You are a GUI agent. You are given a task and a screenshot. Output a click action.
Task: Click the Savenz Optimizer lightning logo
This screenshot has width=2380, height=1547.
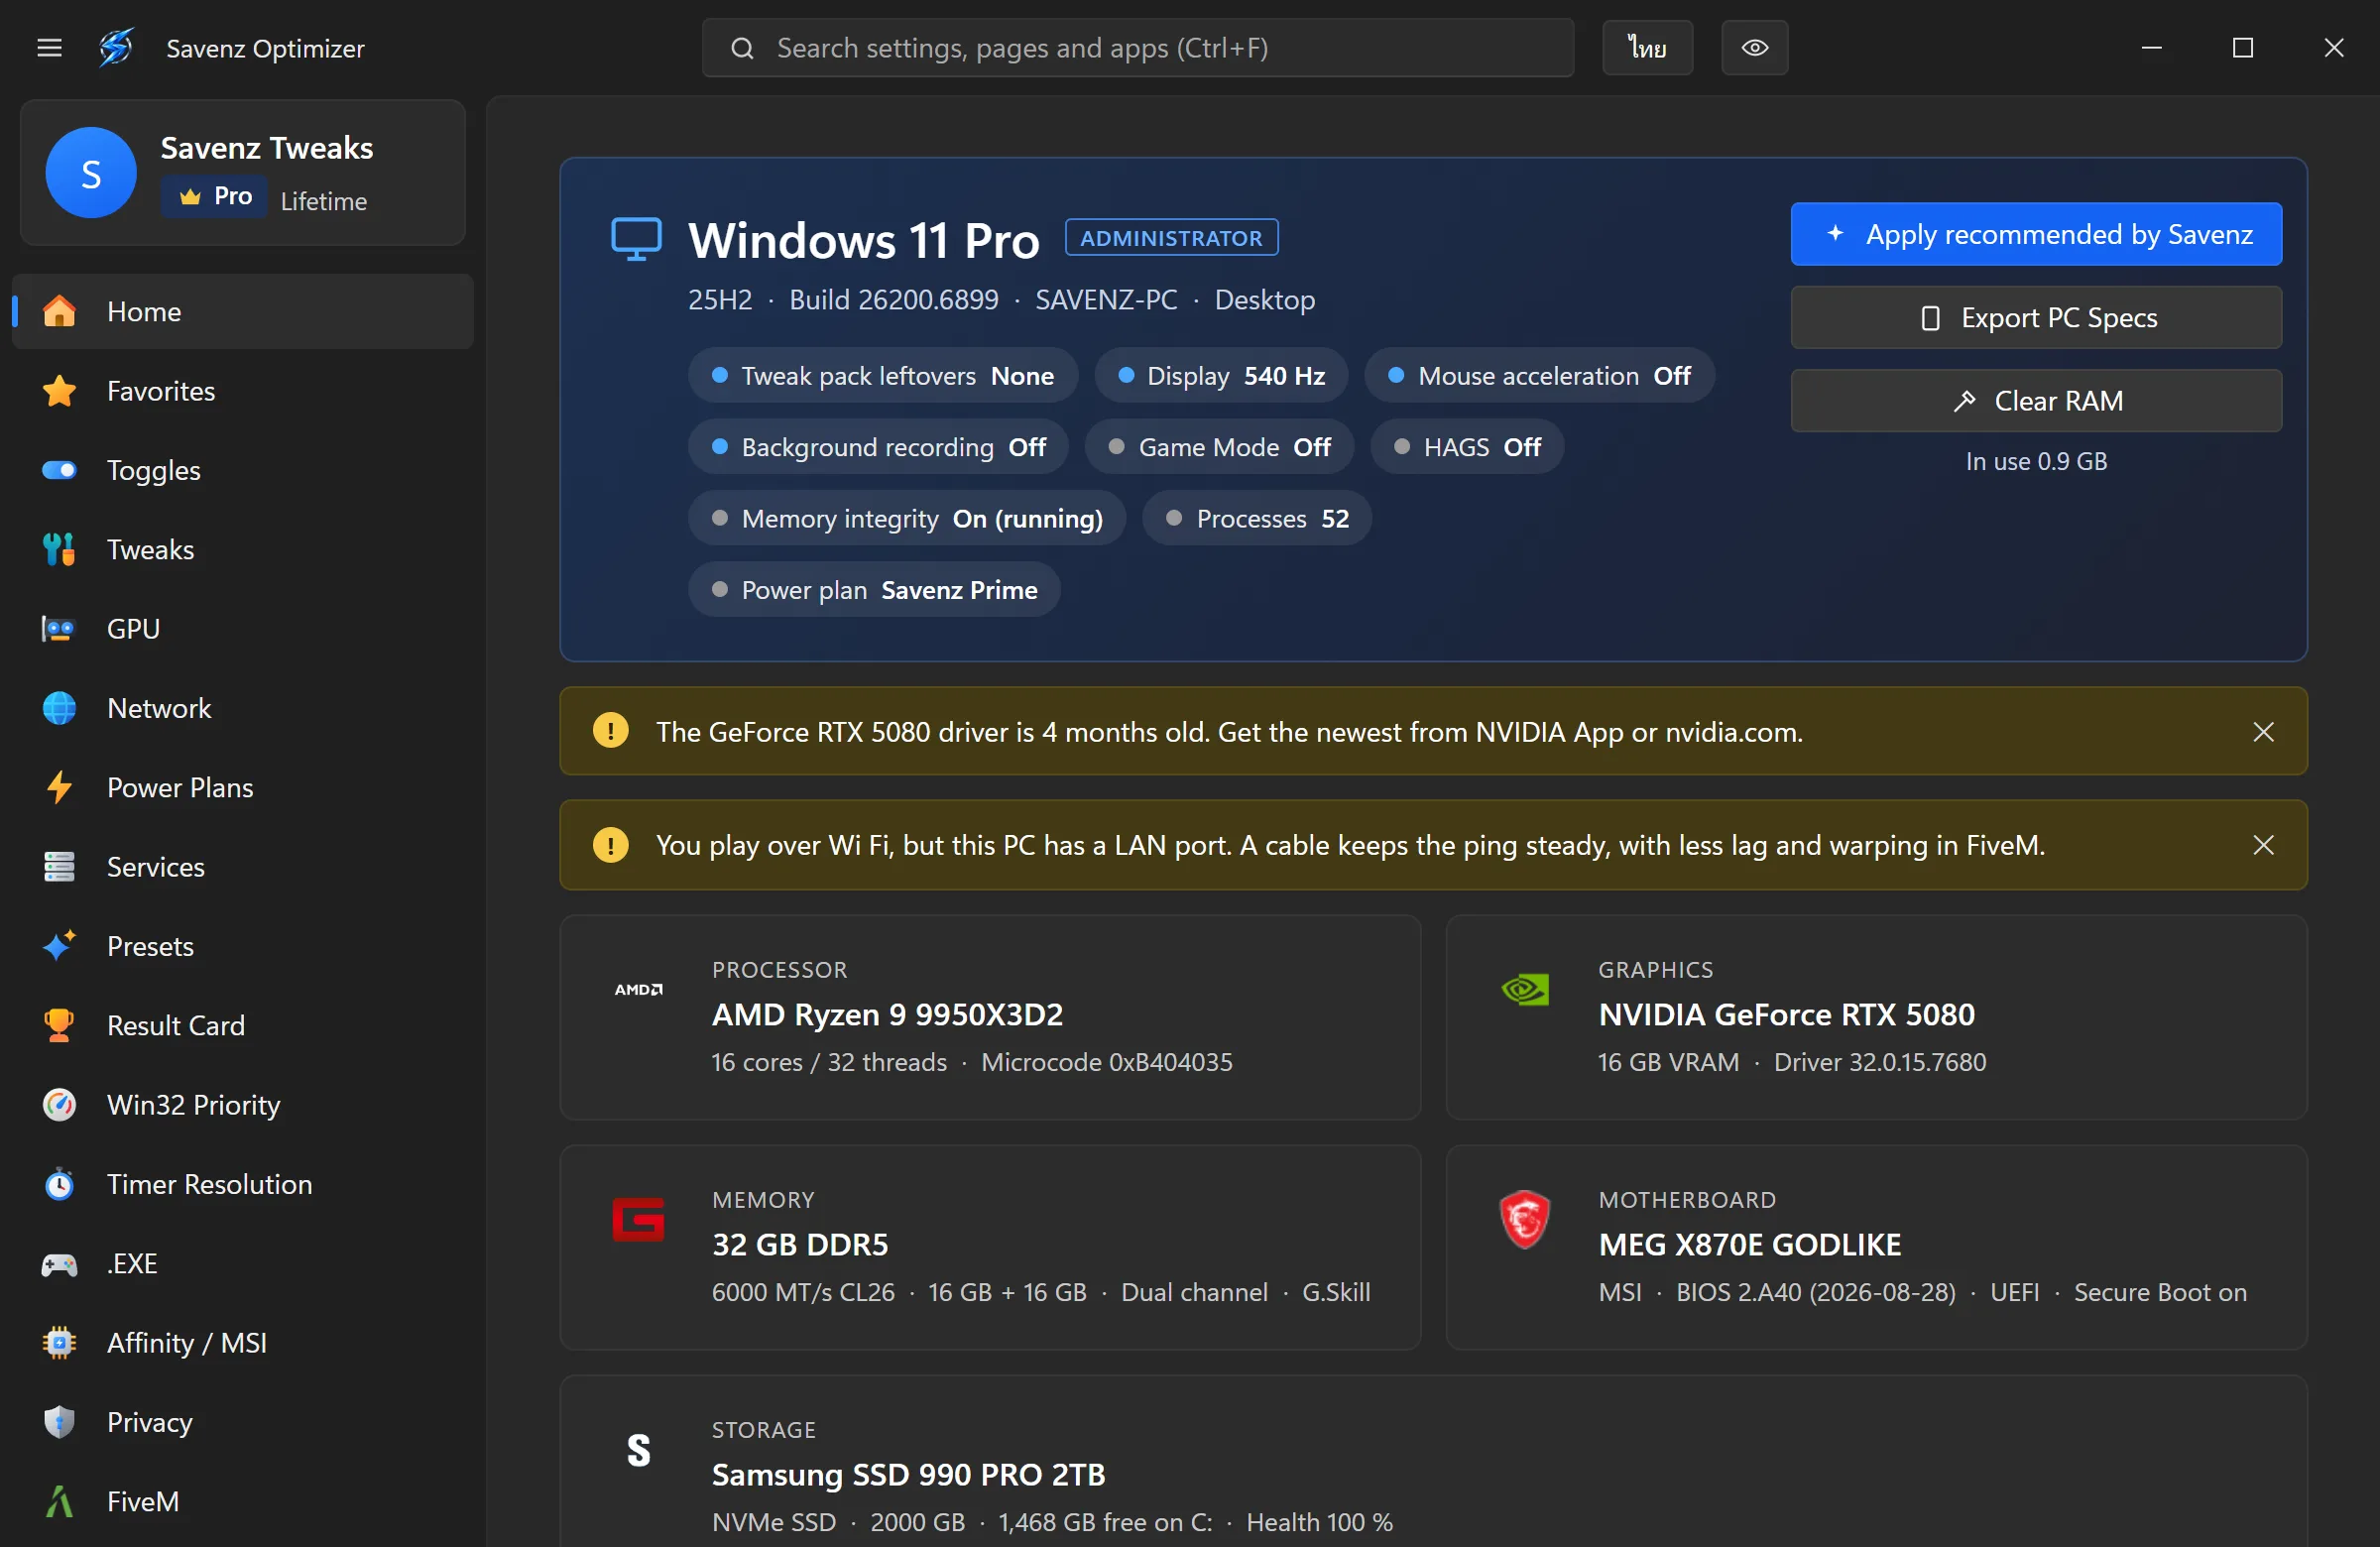tap(116, 47)
